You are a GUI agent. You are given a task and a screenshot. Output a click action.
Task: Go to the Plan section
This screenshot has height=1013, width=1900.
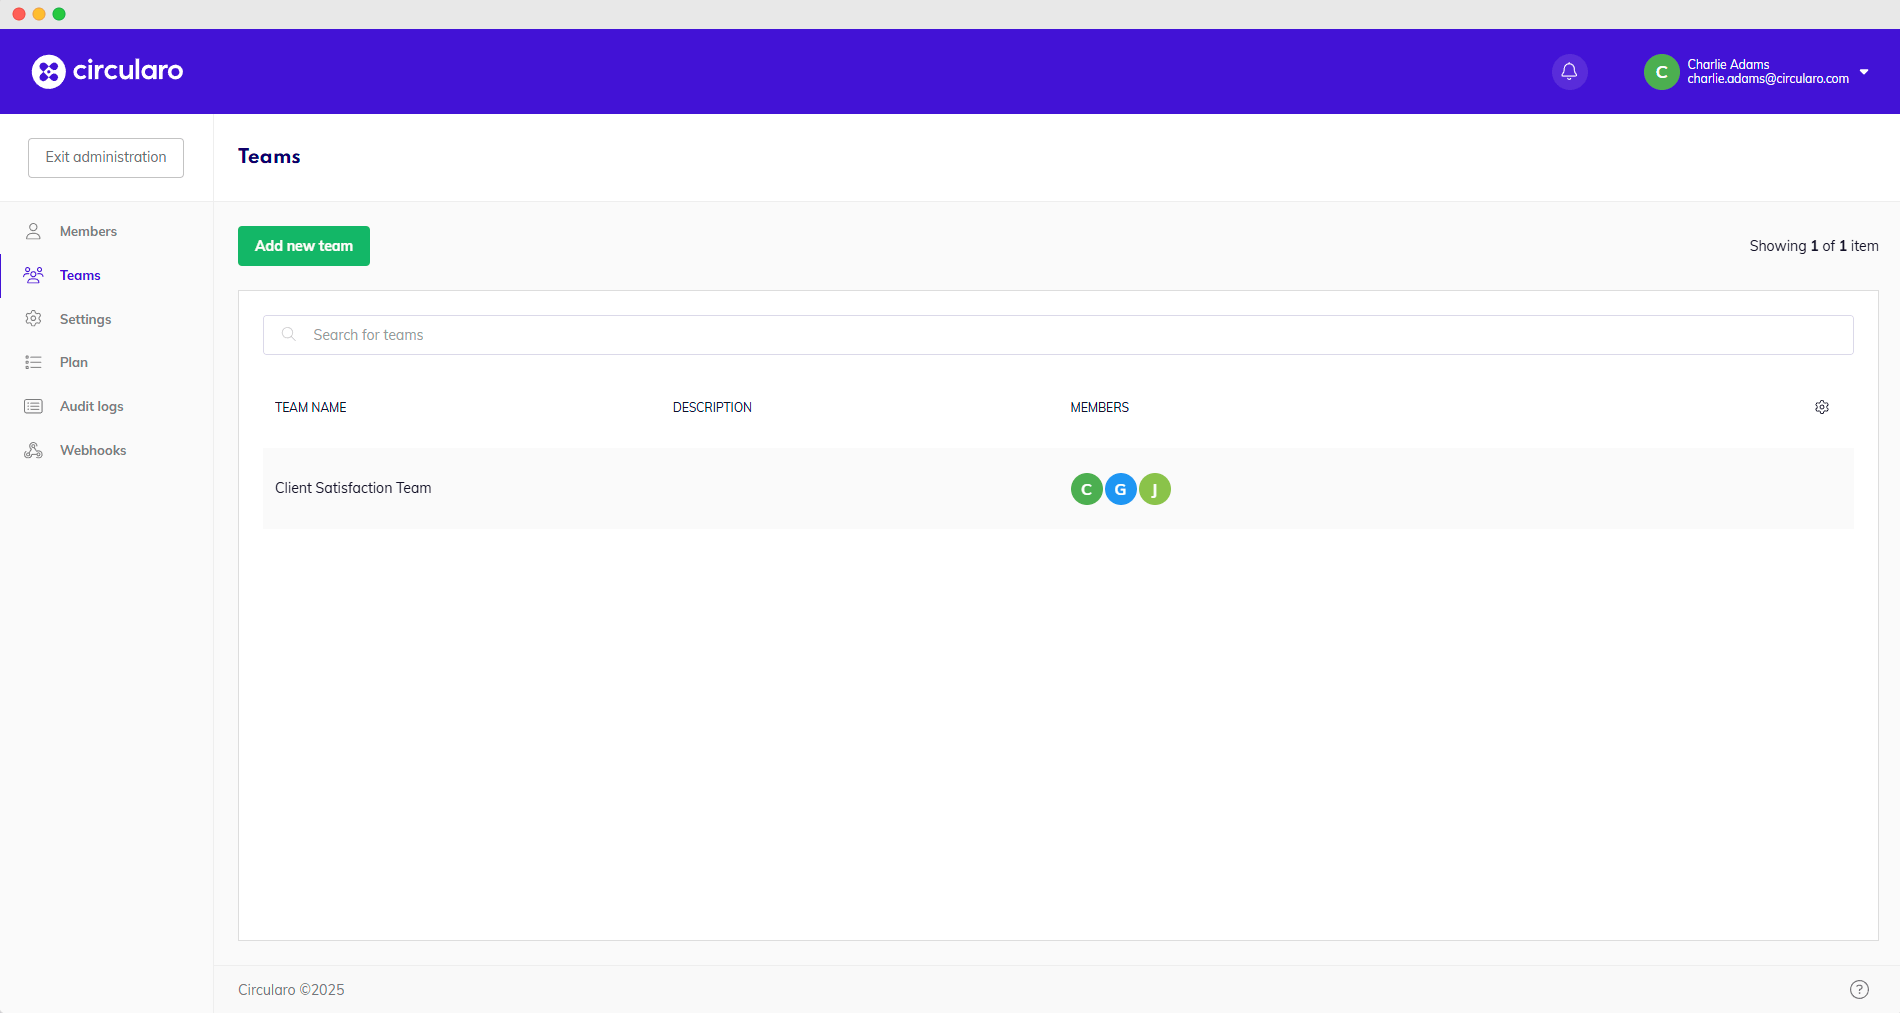coord(74,362)
